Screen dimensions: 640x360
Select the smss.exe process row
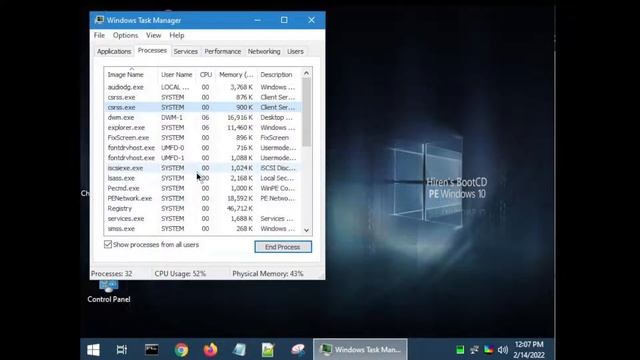(203, 229)
